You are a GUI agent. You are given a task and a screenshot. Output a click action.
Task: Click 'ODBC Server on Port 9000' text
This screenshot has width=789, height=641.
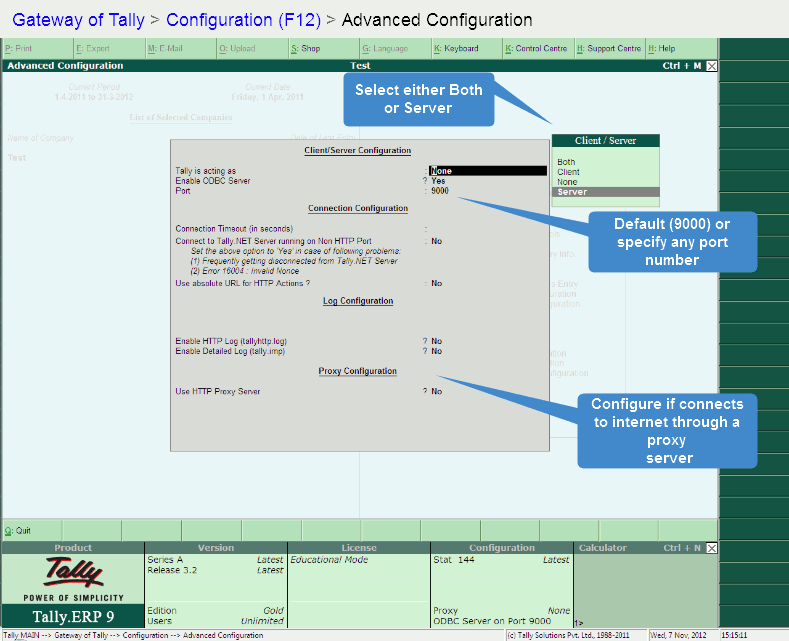tap(492, 621)
